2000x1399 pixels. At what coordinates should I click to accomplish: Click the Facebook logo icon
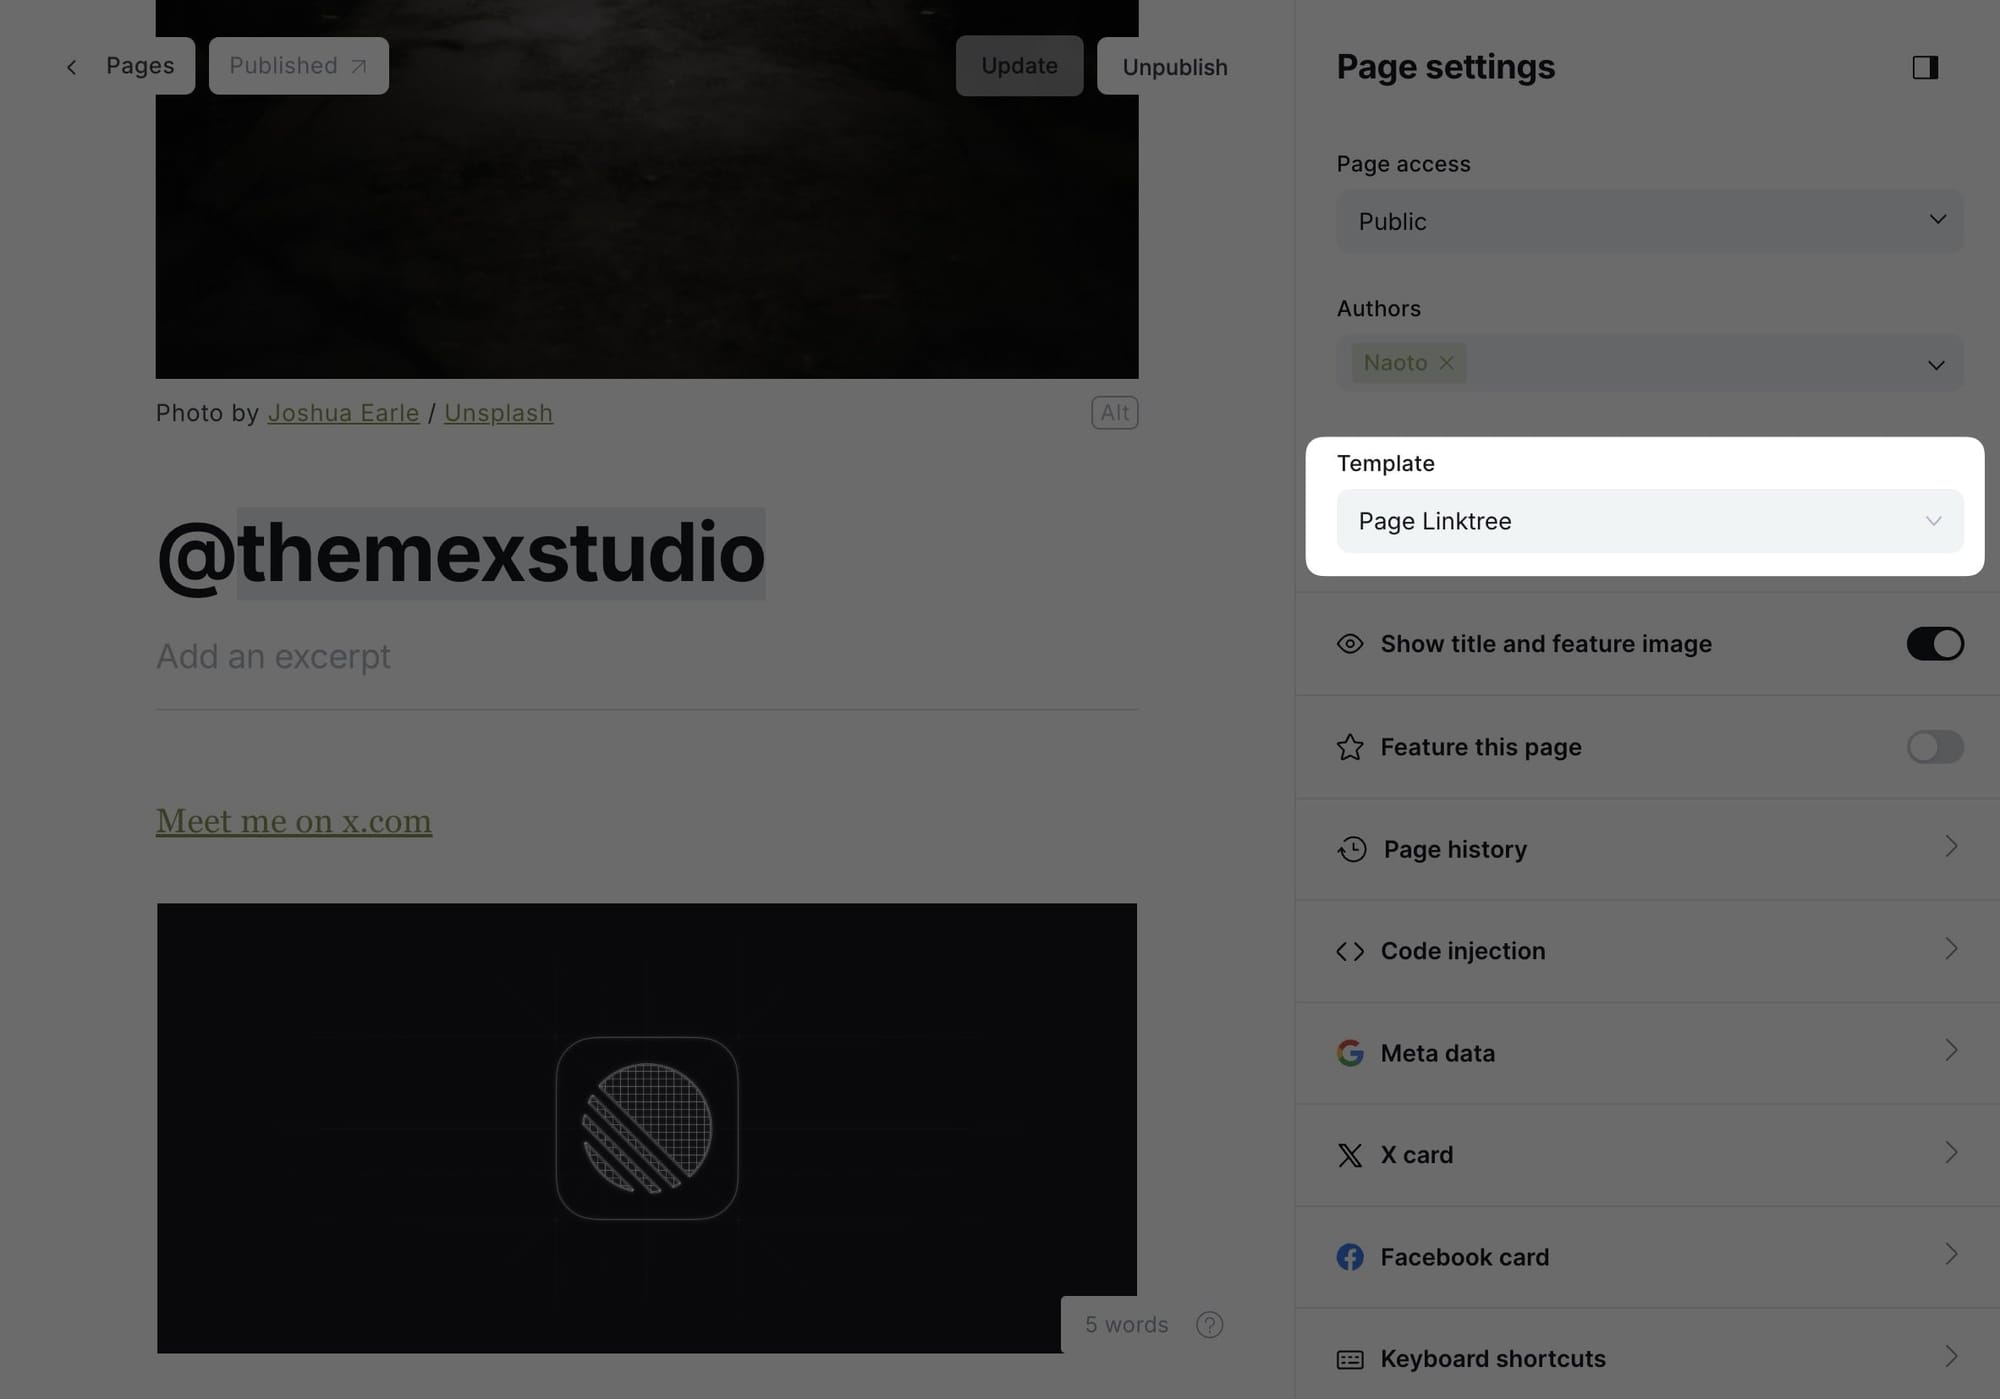pyautogui.click(x=1350, y=1257)
